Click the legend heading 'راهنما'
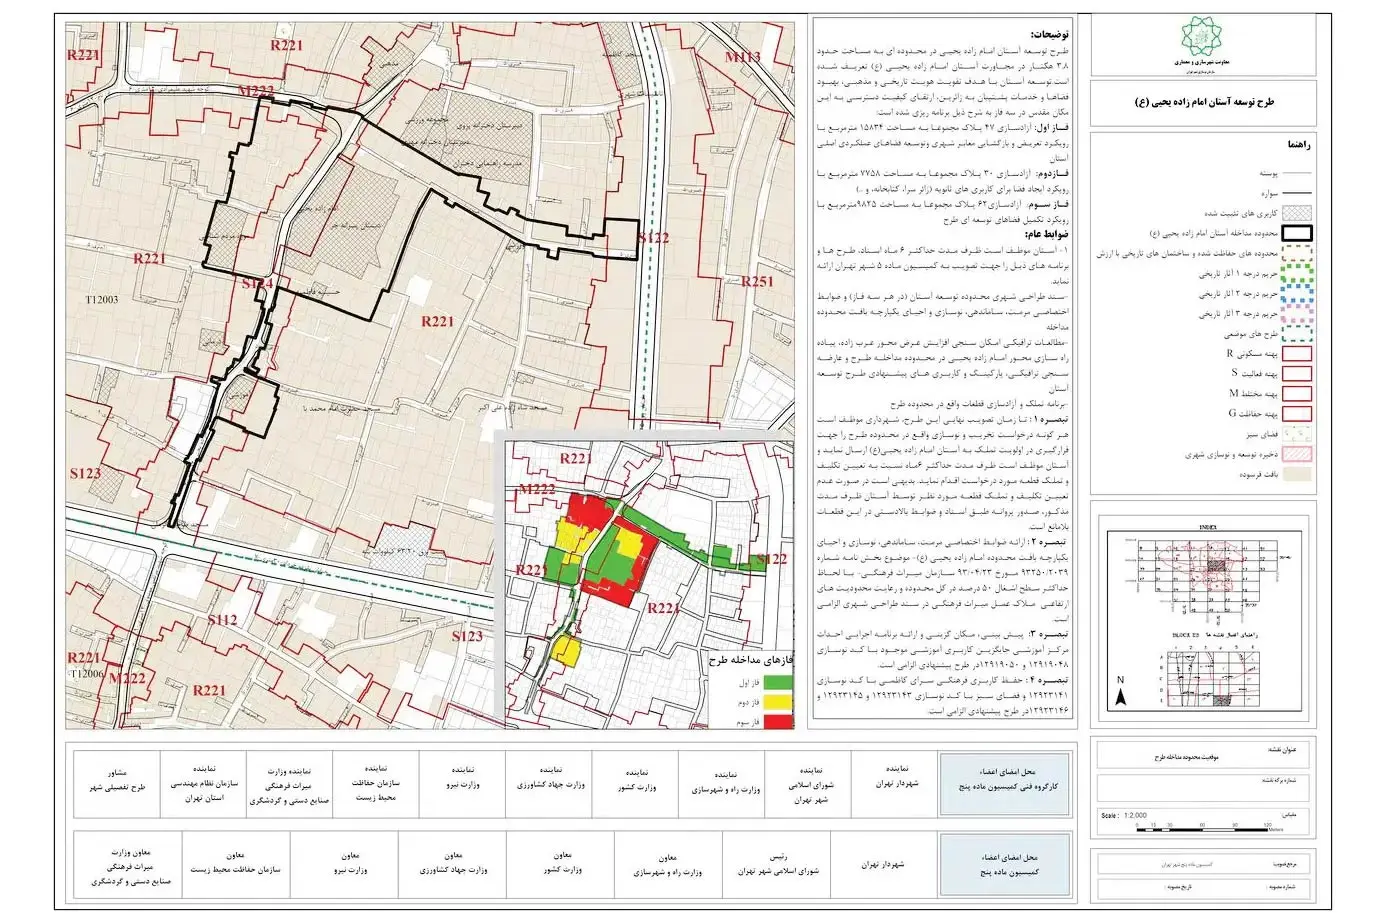 click(x=1298, y=145)
